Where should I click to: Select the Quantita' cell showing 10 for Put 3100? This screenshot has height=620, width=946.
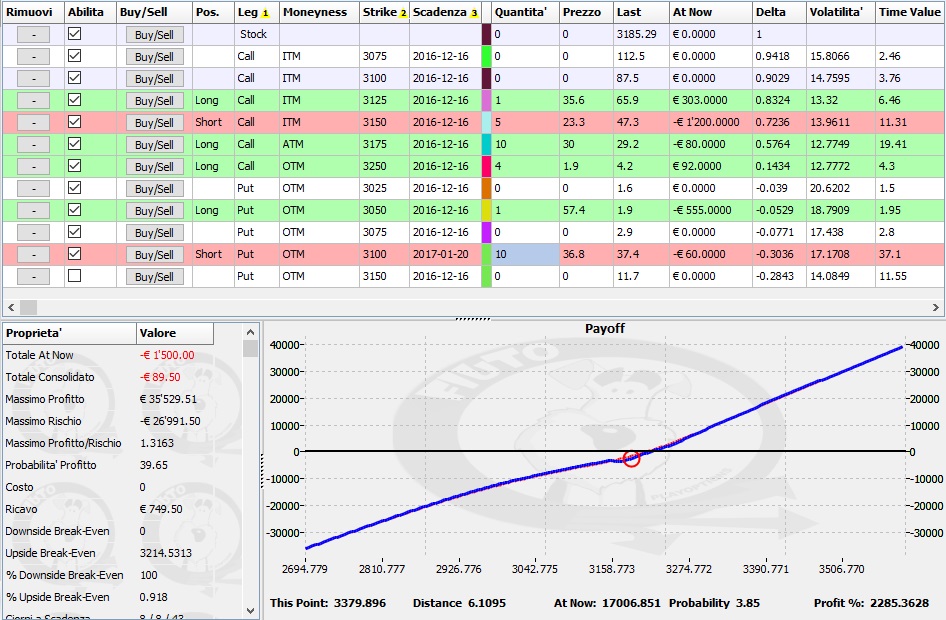(525, 255)
